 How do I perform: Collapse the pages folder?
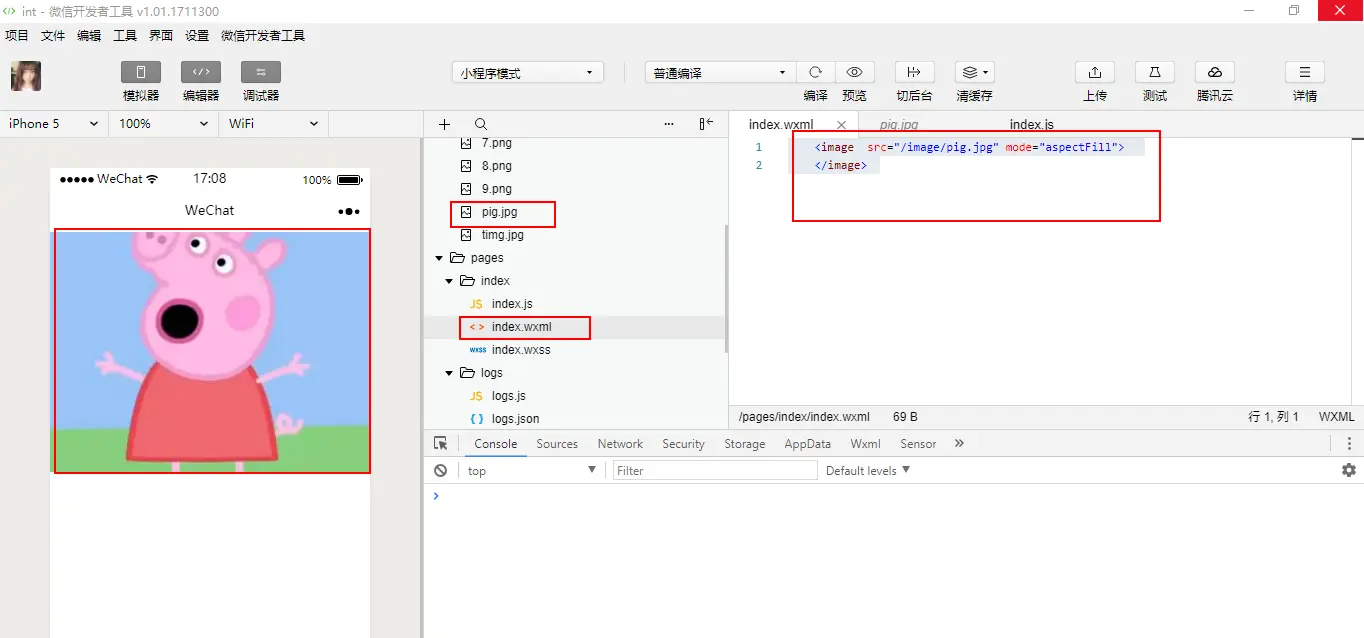[x=439, y=258]
